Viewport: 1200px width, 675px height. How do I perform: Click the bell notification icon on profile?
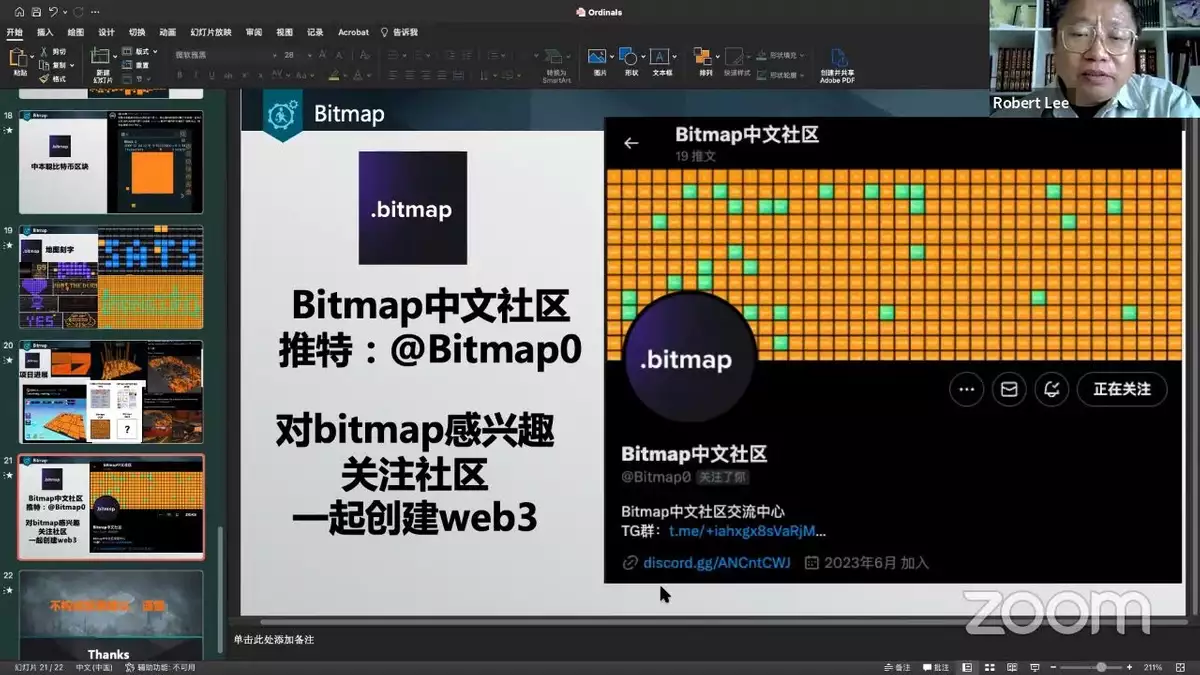coord(1051,389)
